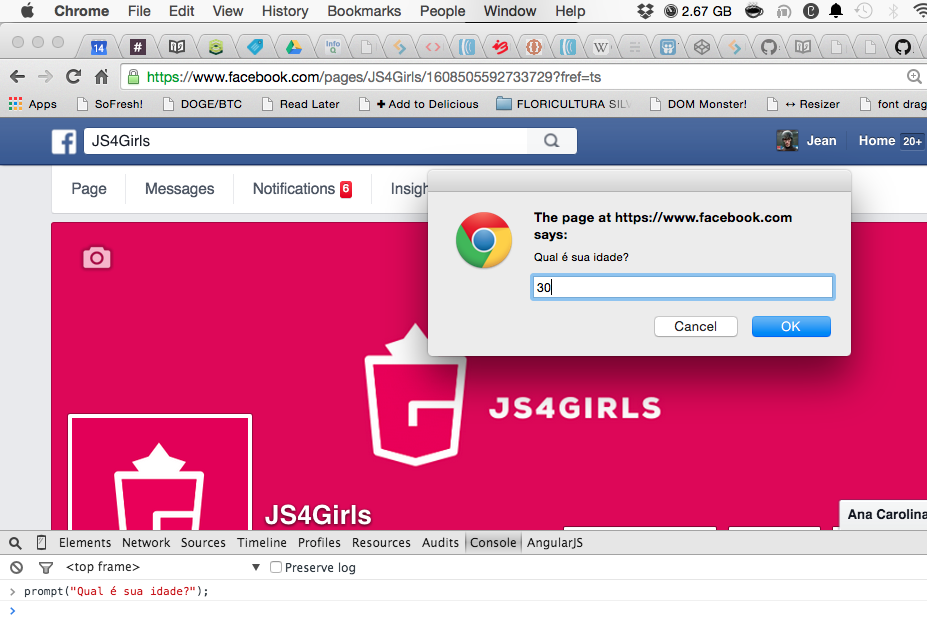Click the browser home icon
The height and width of the screenshot is (628, 927).
coord(102,76)
